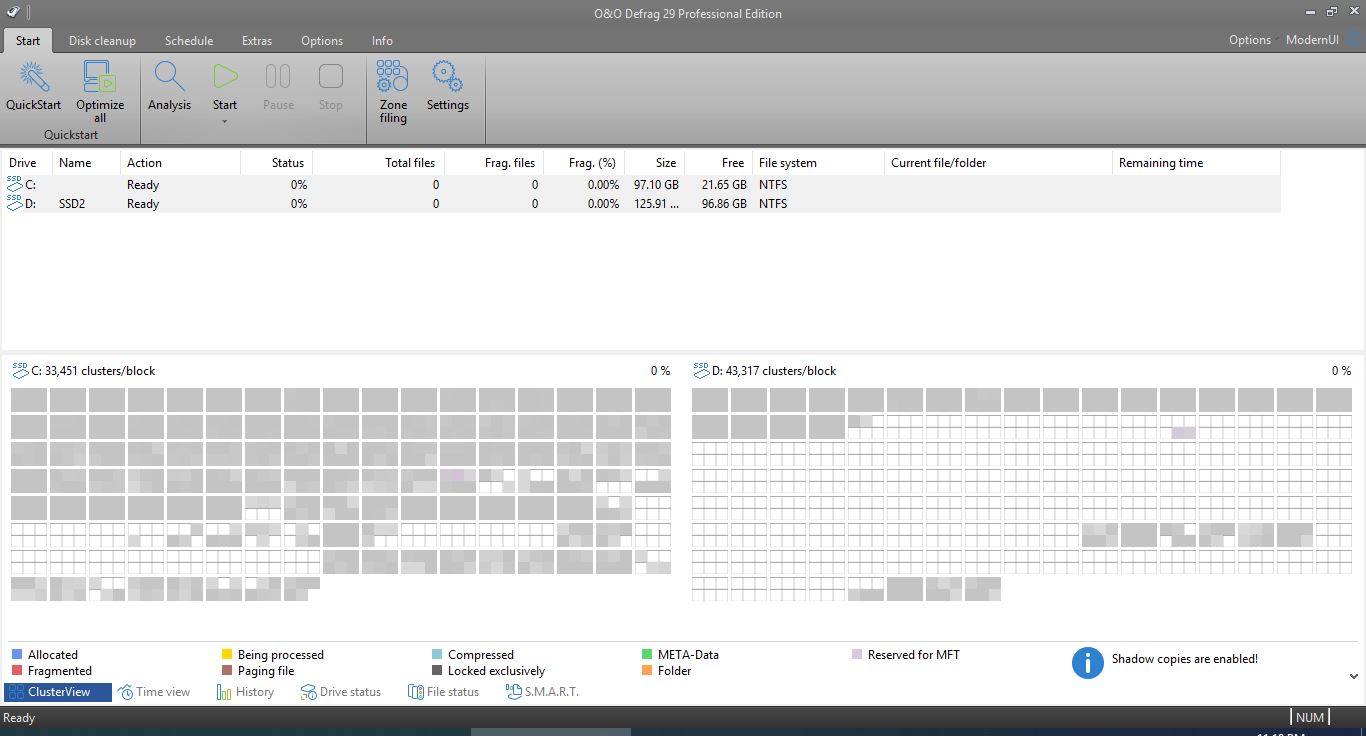Run QuickStart defragmentation wizard

[34, 86]
